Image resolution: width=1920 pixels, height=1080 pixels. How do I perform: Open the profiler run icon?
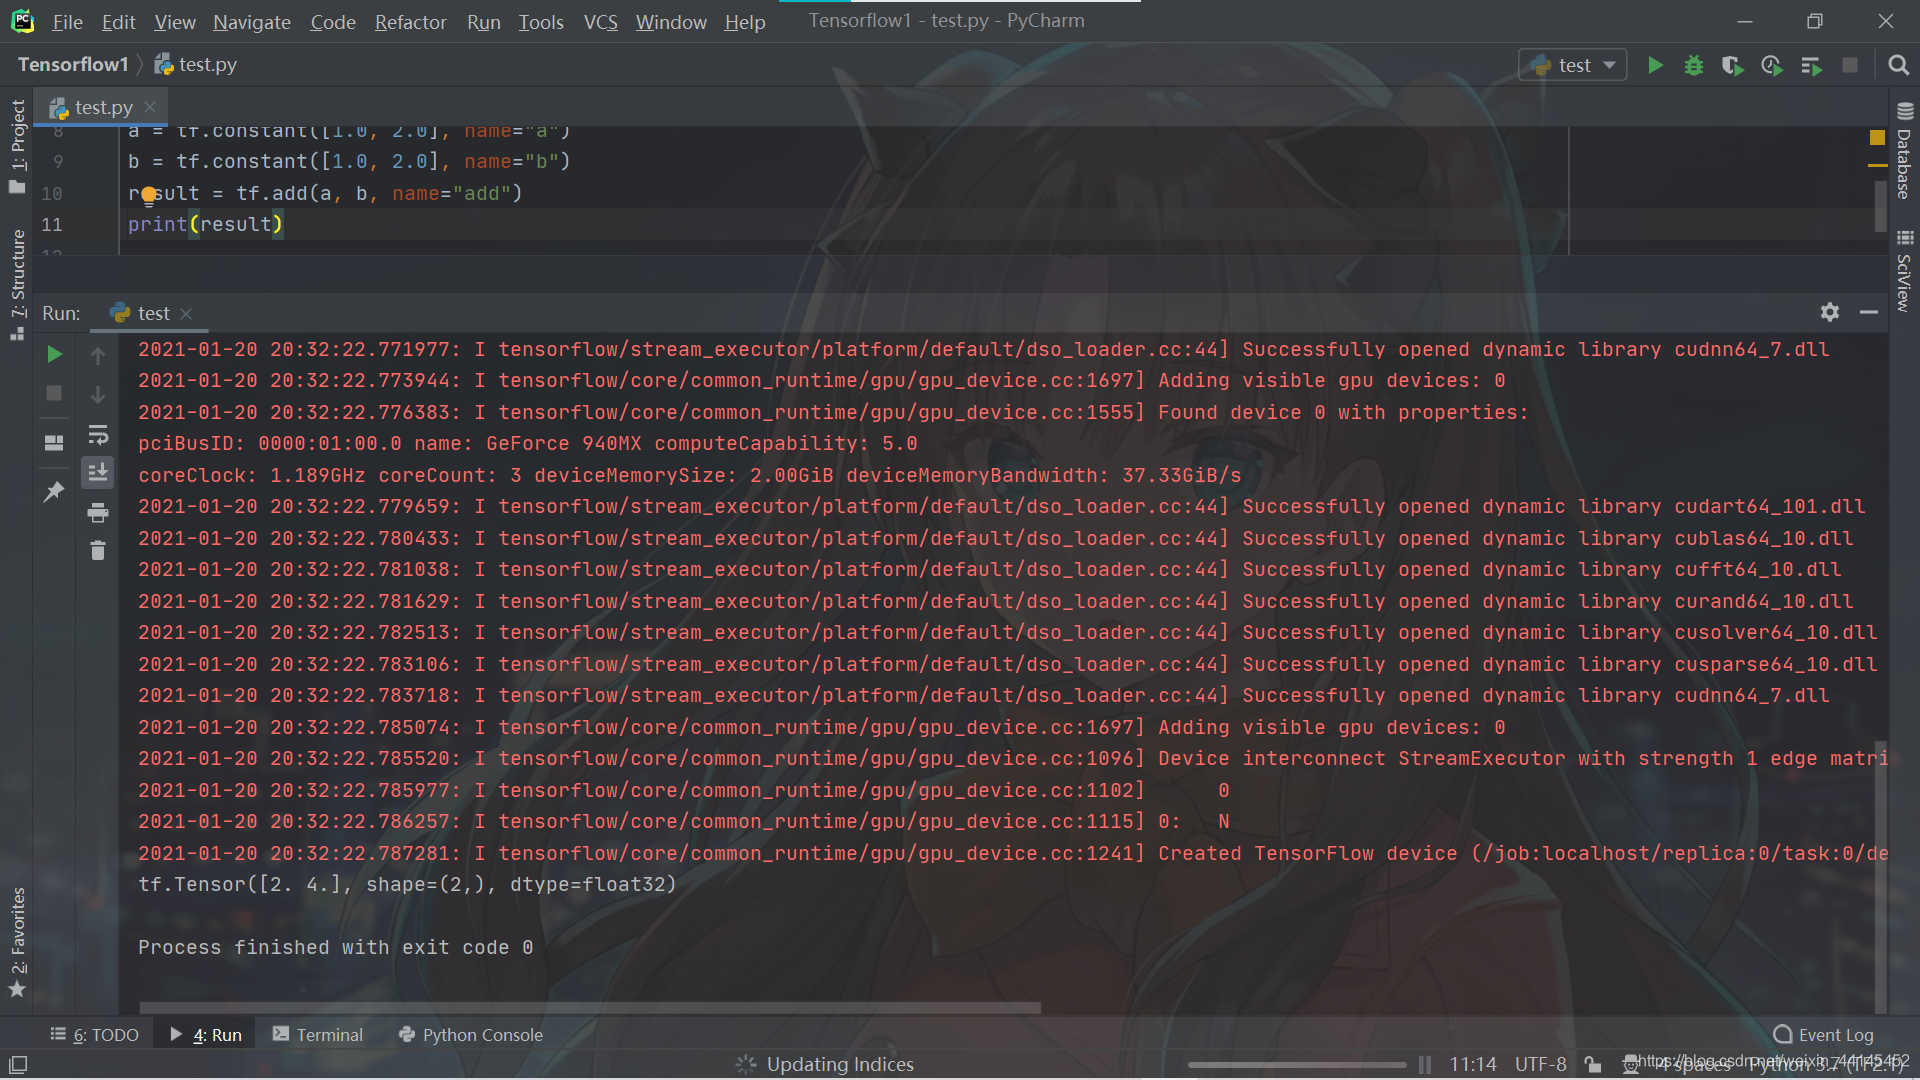click(1771, 65)
